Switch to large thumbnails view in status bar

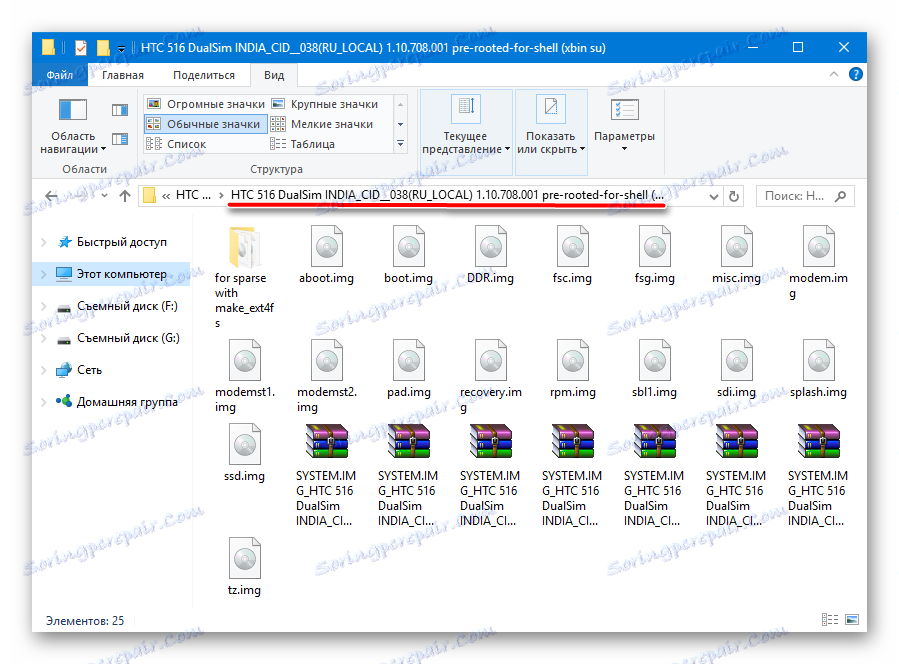point(852,619)
